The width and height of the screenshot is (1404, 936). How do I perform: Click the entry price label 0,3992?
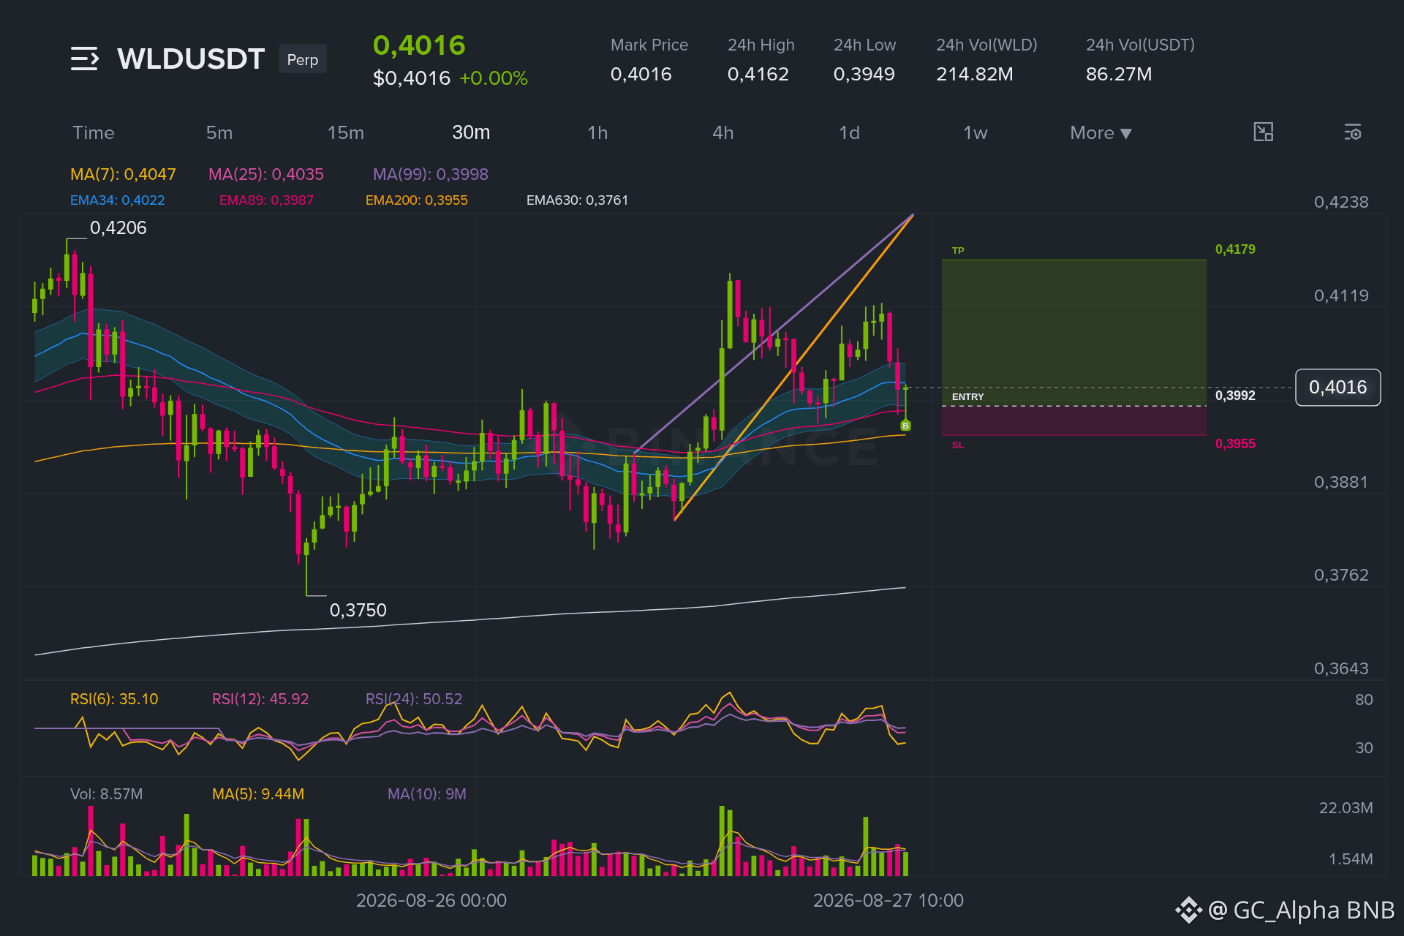click(x=1235, y=395)
